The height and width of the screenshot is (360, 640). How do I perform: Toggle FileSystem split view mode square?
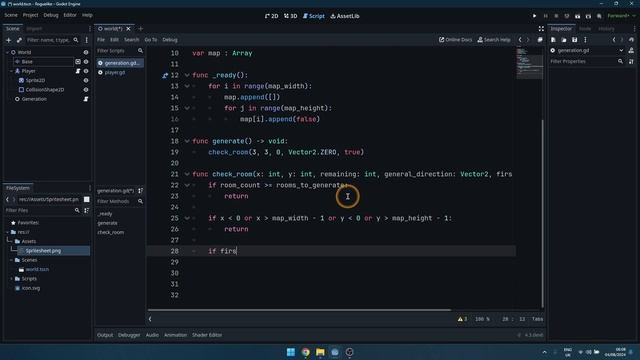coord(87,199)
